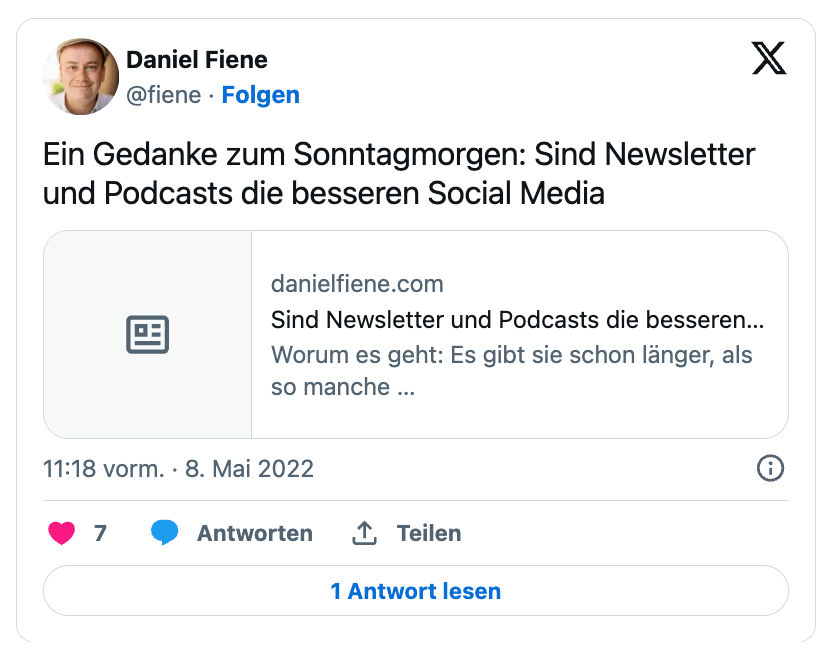
Task: Follow the account via Folgen
Action: tap(260, 95)
